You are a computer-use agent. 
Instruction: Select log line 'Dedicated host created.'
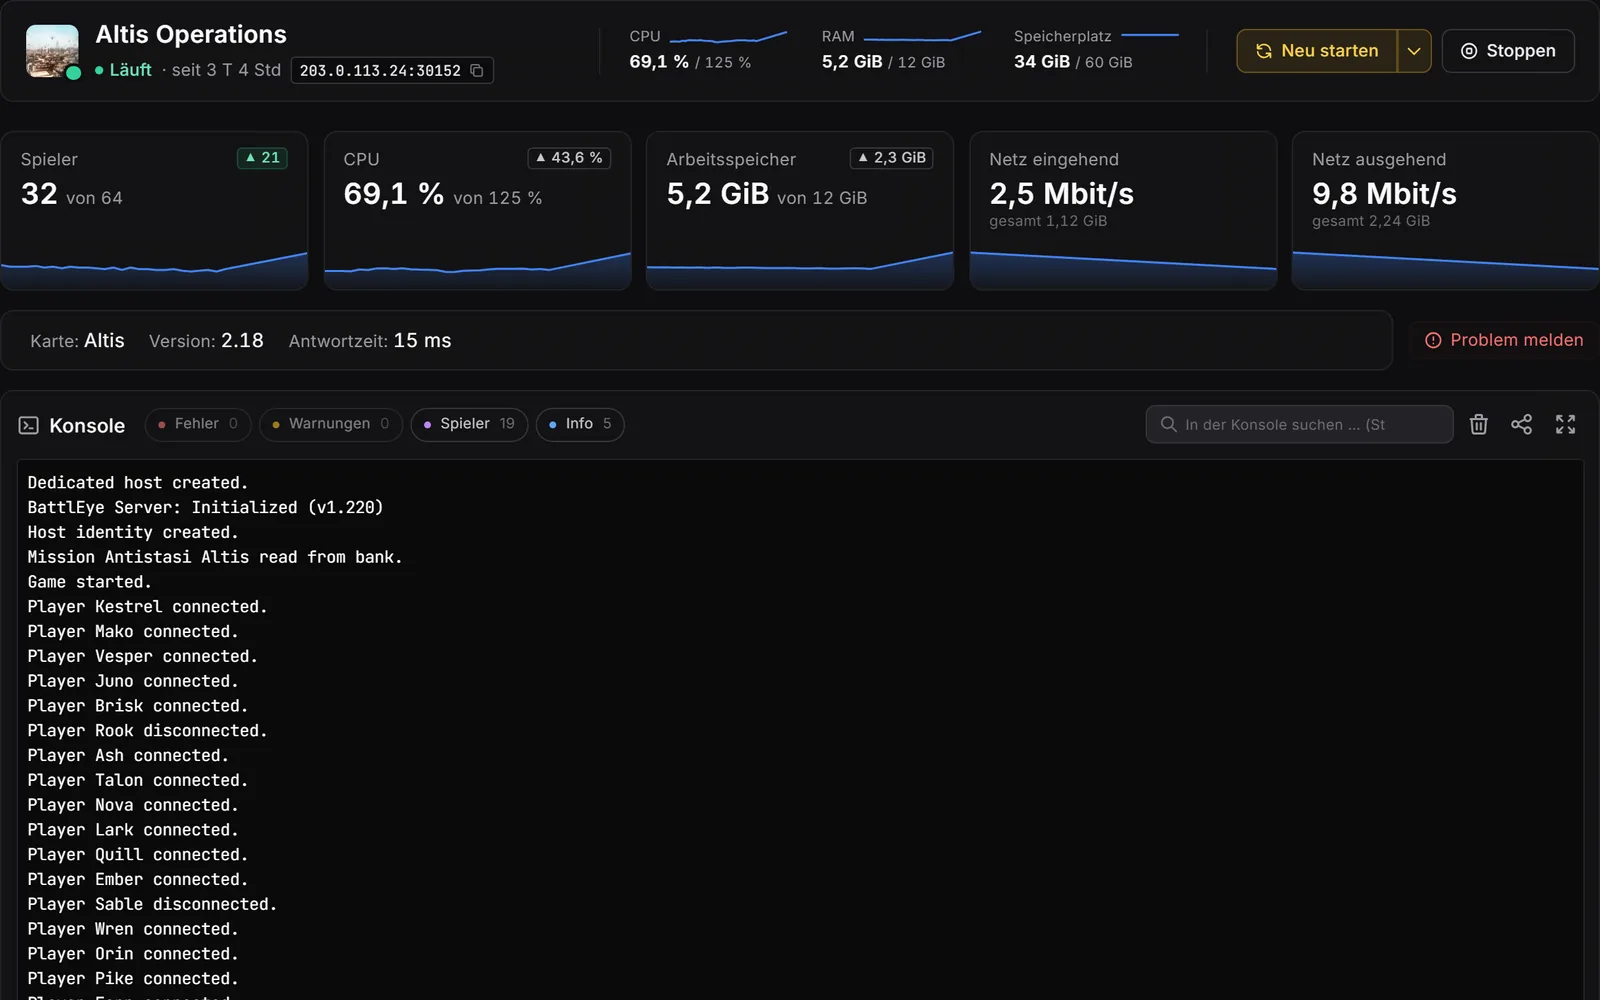pyautogui.click(x=138, y=483)
